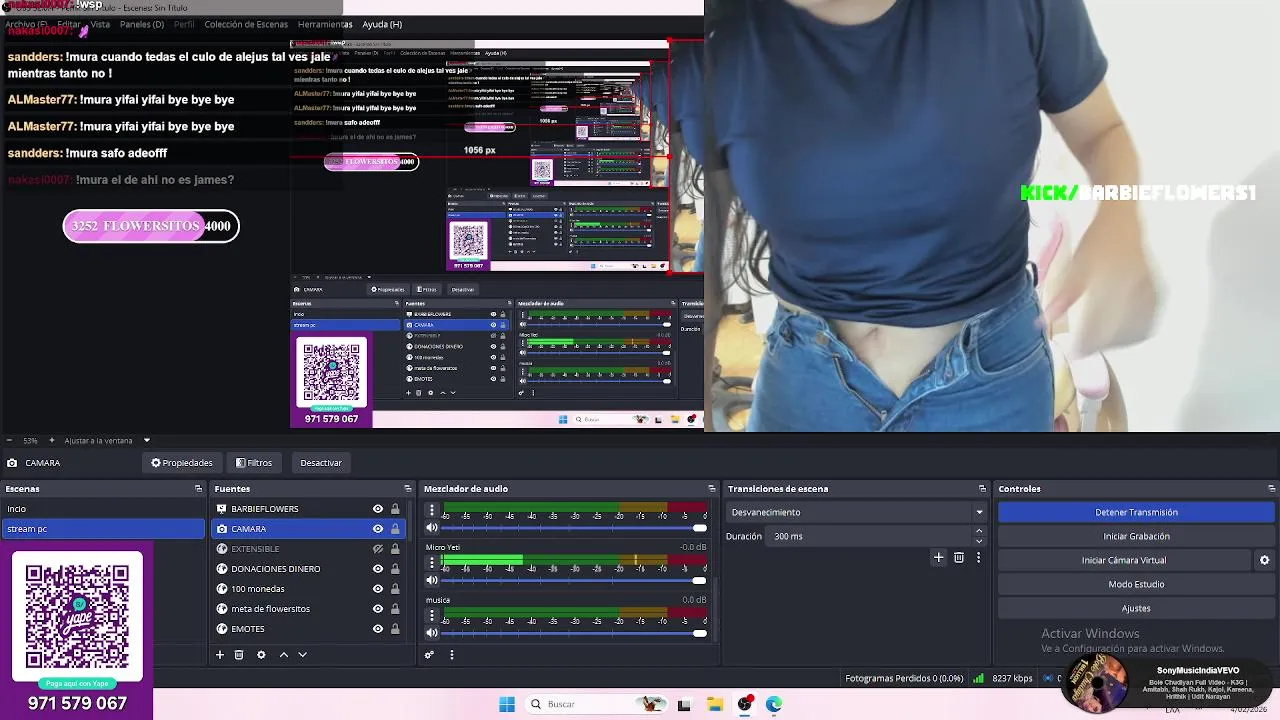Viewport: 1280px width, 720px height.
Task: Hide the CAMARA source
Action: [378, 529]
